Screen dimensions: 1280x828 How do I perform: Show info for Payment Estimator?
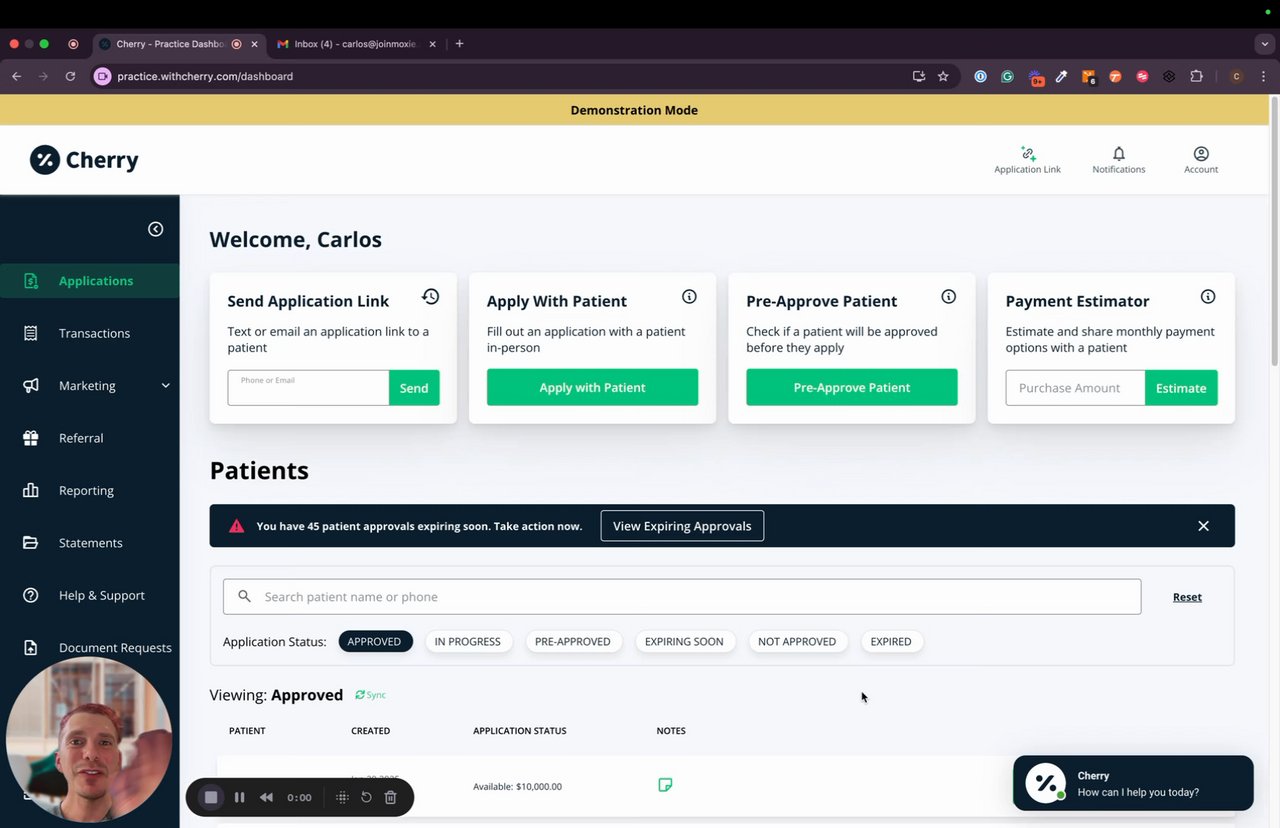[x=1208, y=297]
